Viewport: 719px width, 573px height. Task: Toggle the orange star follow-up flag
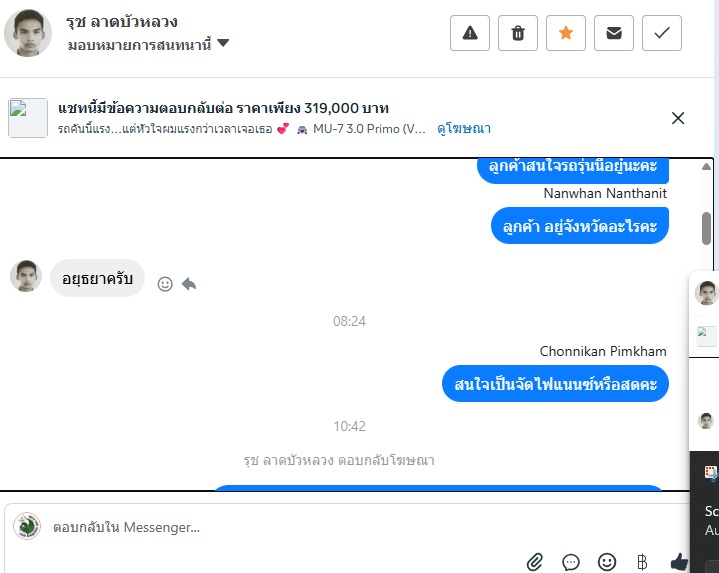click(565, 33)
